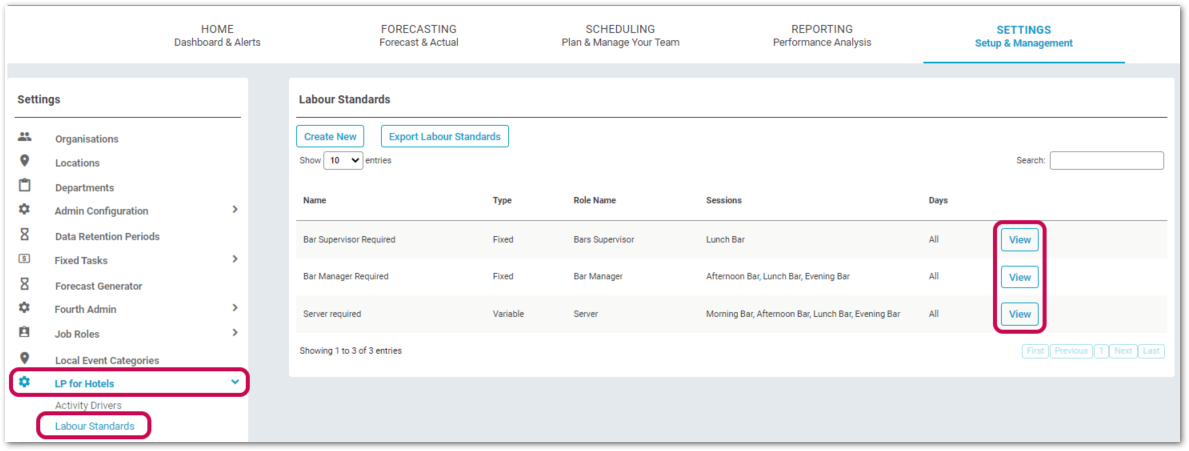Click the Job Roles badge icon
This screenshot has width=1189, height=451.
24,332
